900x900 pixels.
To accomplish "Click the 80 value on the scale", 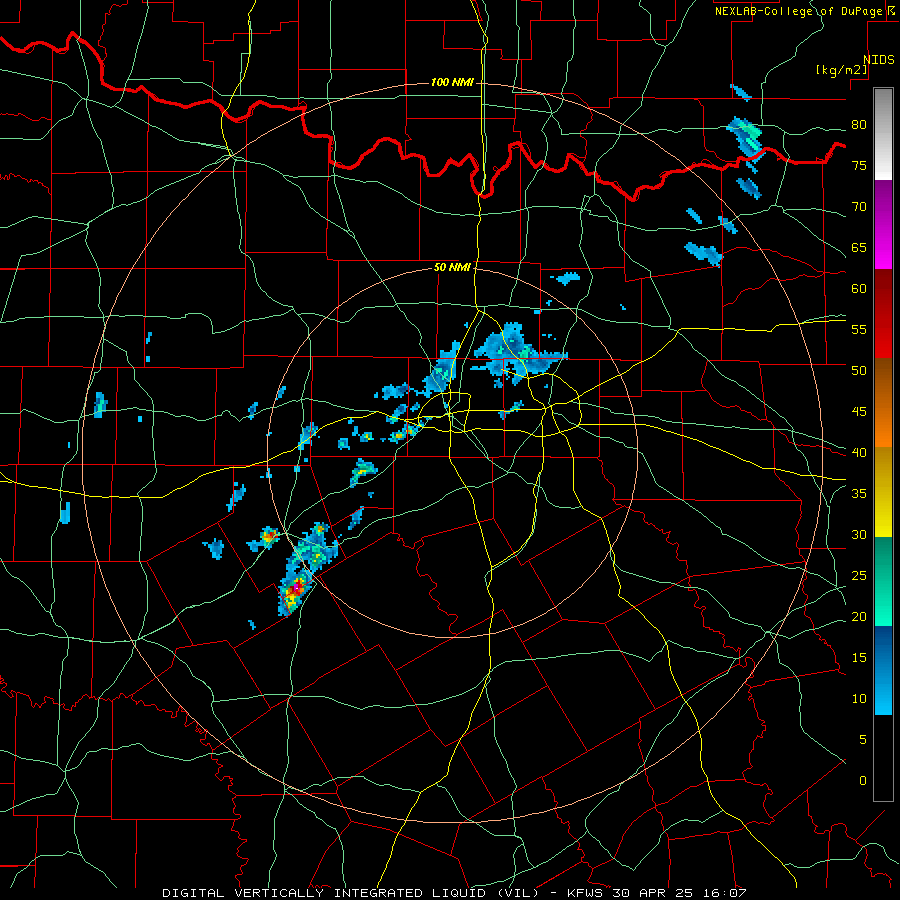I will (859, 125).
